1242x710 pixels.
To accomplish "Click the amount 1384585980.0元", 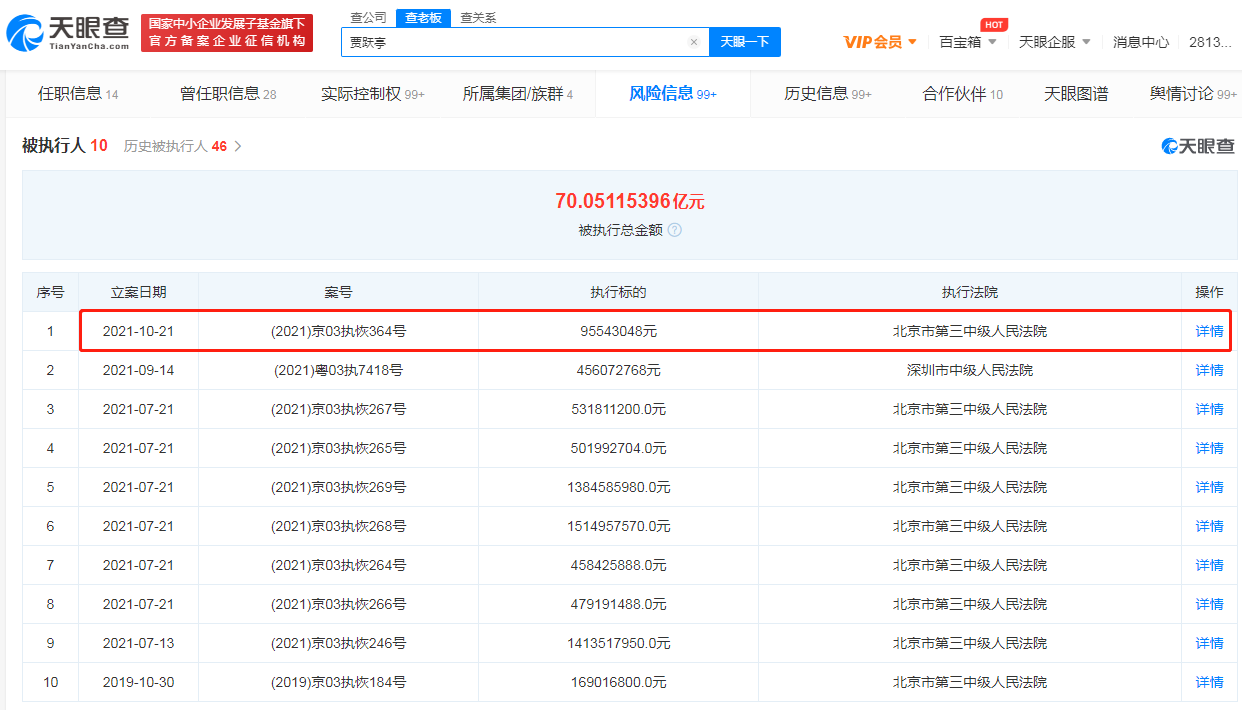I will [x=618, y=487].
